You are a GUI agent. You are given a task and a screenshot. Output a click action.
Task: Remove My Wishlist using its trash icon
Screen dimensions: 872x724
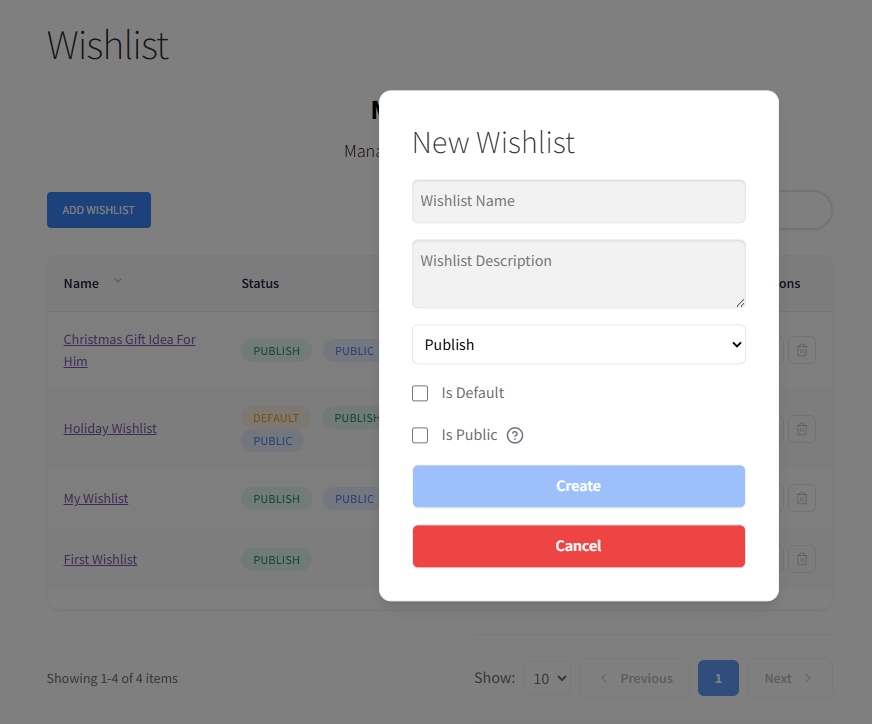[801, 498]
